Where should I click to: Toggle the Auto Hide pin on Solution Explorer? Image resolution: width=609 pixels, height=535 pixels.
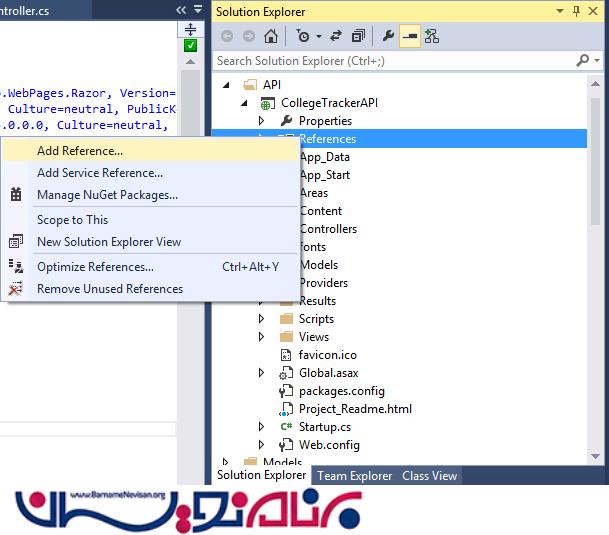(577, 11)
